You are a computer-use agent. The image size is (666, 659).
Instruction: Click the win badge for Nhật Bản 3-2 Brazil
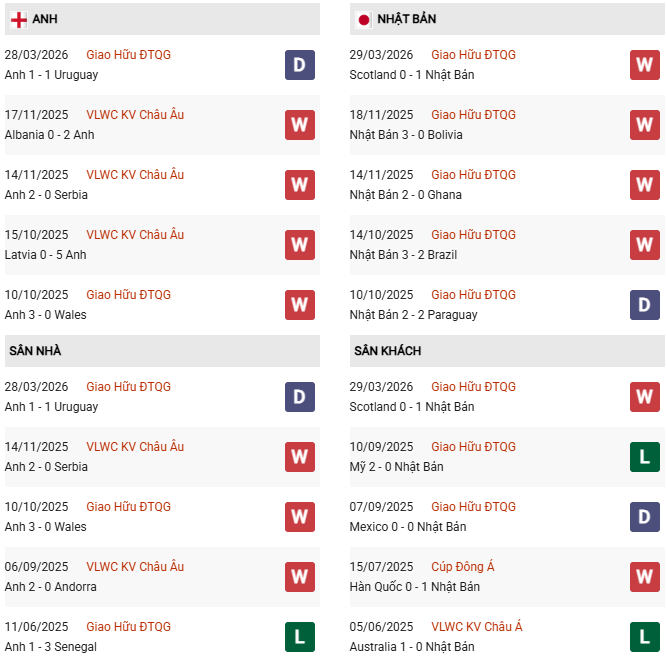coord(645,245)
